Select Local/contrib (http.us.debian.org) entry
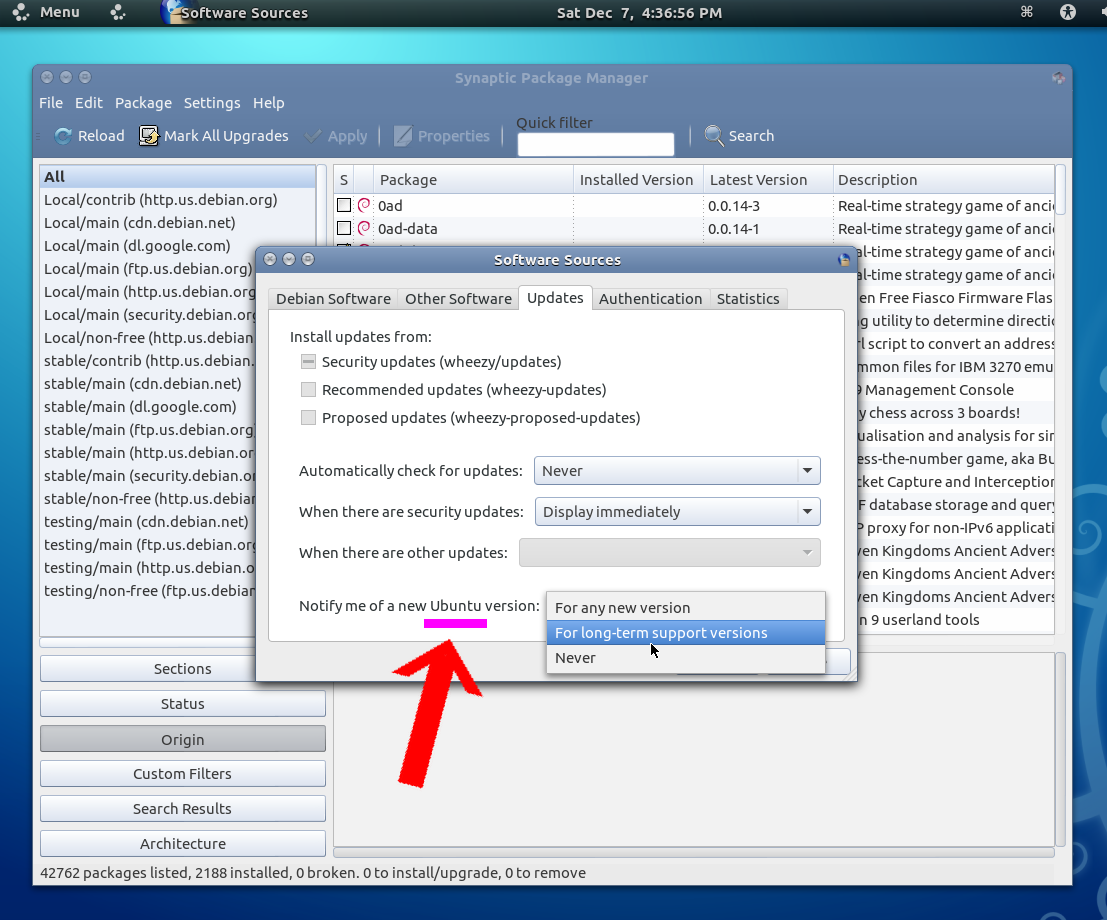This screenshot has width=1107, height=920. click(x=178, y=200)
